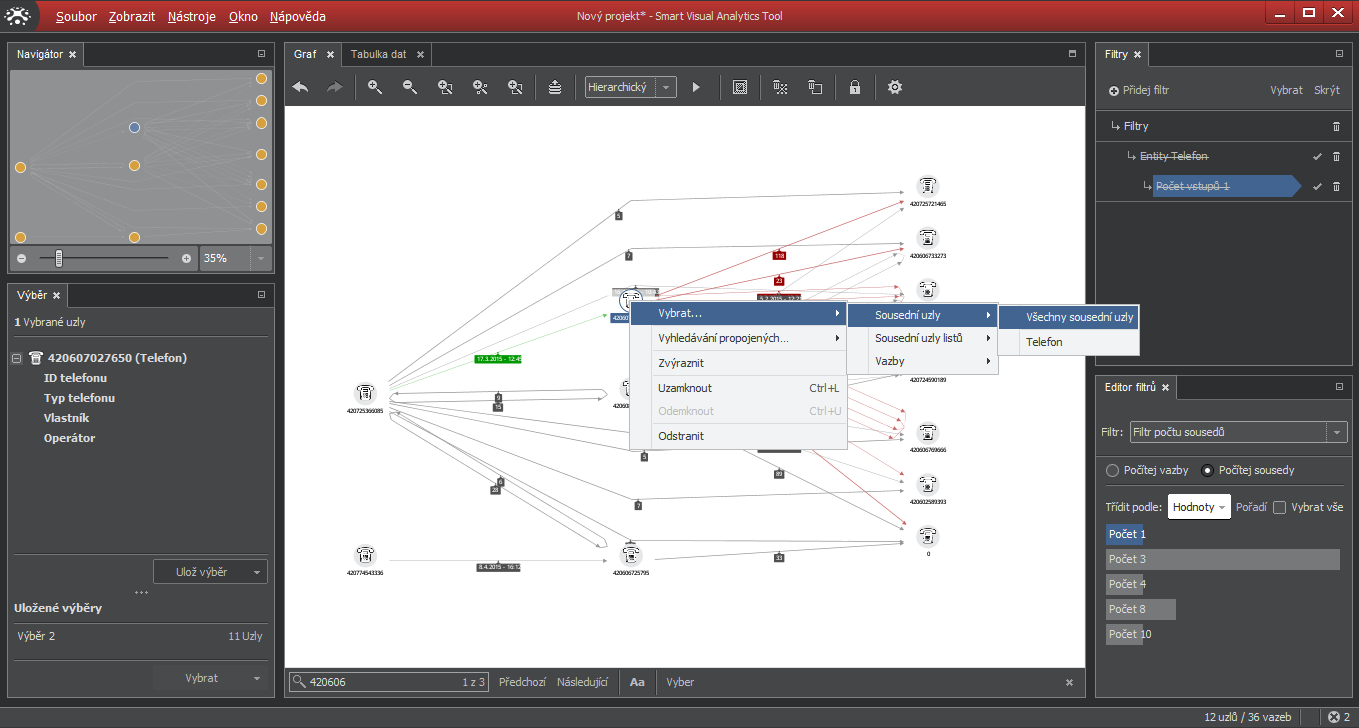Select the Počítej vazby radio button
The height and width of the screenshot is (728, 1359).
1112,470
